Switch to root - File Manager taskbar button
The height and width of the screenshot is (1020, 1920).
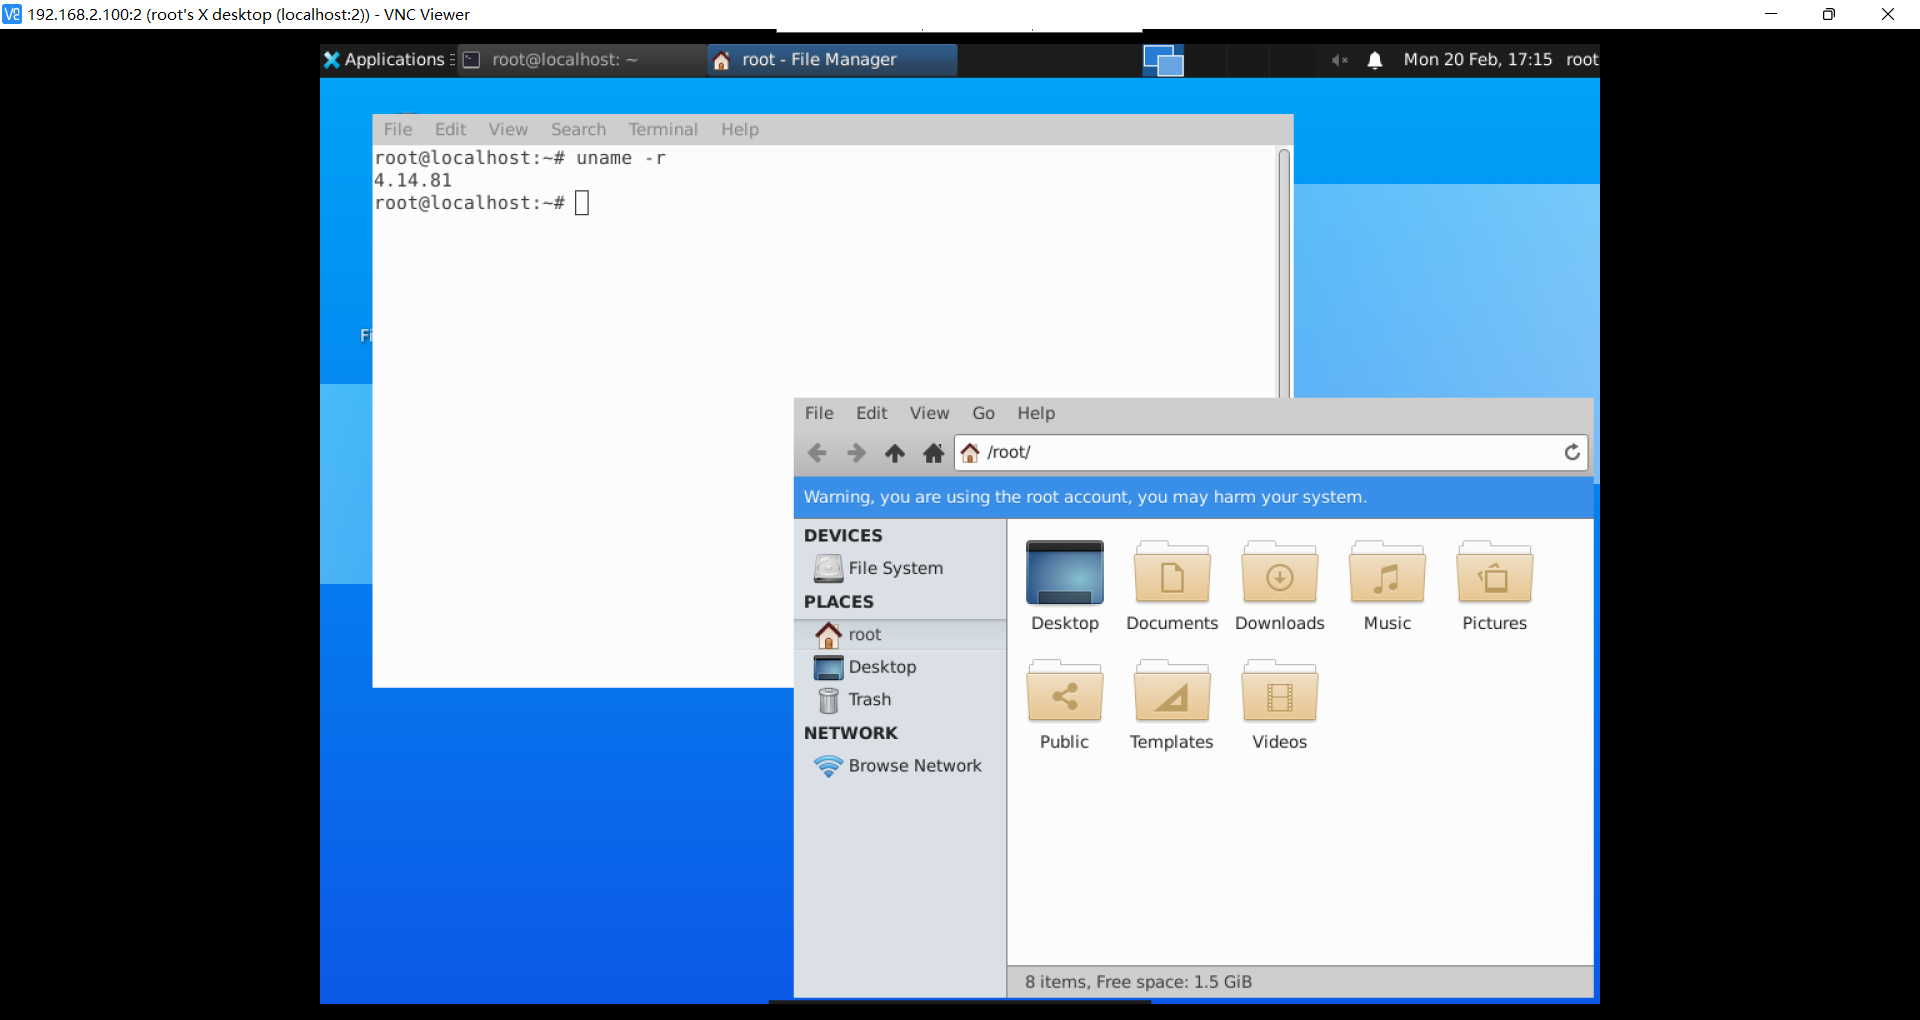coord(832,59)
